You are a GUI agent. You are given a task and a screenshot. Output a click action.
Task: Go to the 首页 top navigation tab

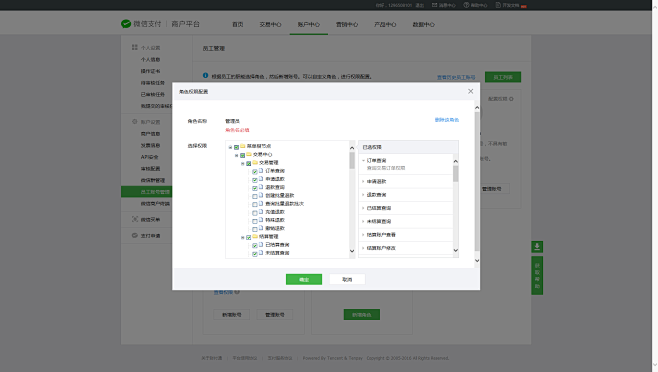238,24
